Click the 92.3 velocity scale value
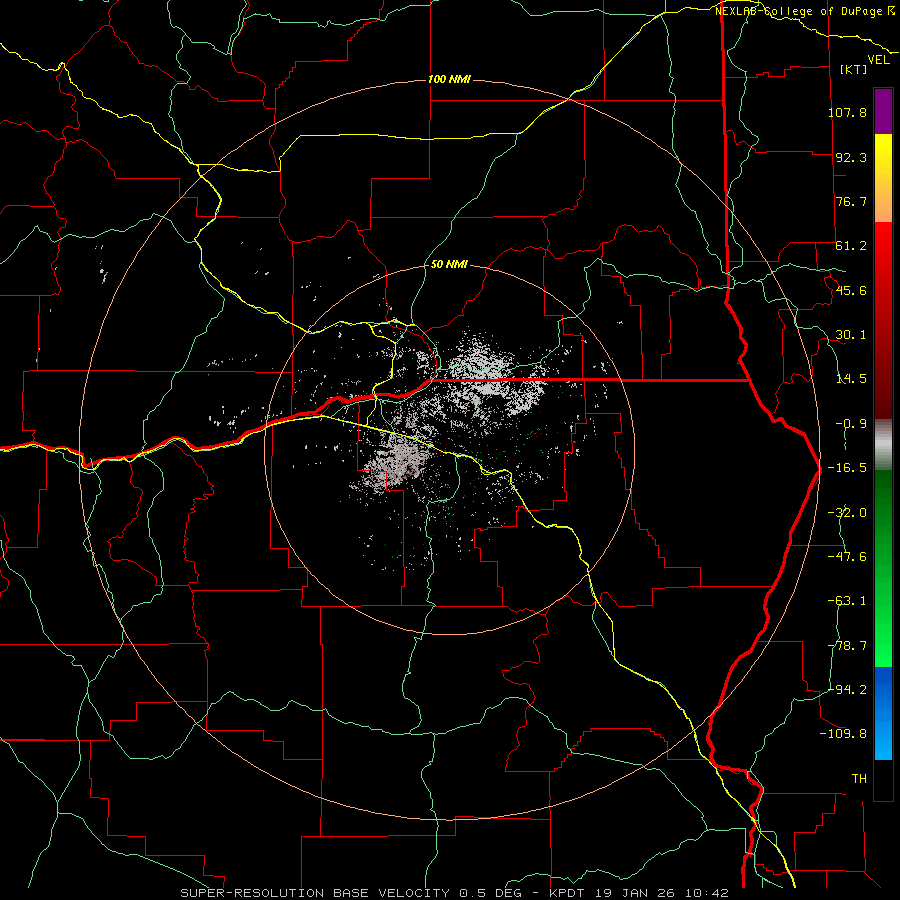Viewport: 900px width, 900px height. tap(851, 157)
